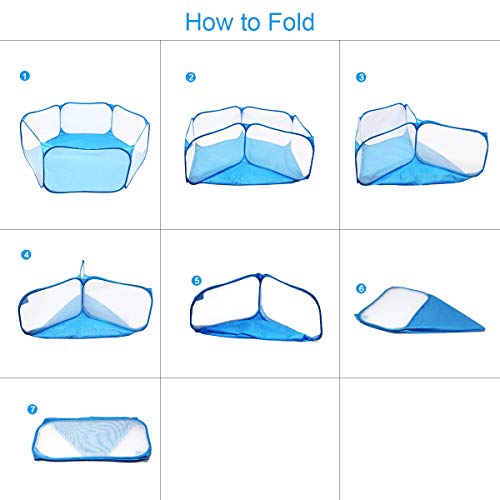Viewport: 500px width, 500px height.
Task: Click the step 1 number badge
Action: pos(25,76)
